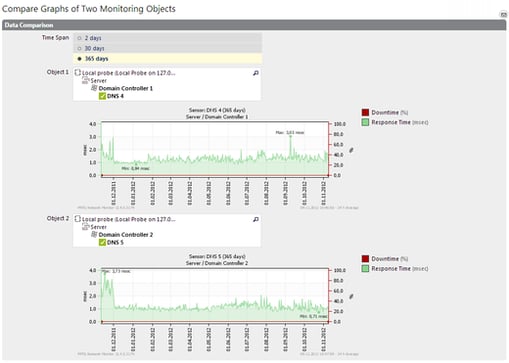Click the DNS 4 response time graph
Image resolution: width=509 pixels, height=363 pixels.
tap(215, 149)
